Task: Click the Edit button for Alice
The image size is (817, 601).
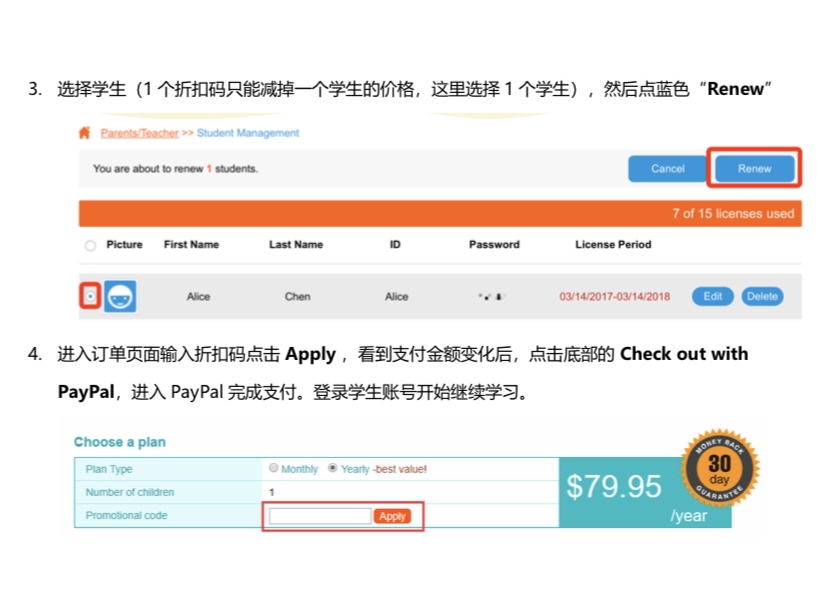Action: (x=712, y=297)
